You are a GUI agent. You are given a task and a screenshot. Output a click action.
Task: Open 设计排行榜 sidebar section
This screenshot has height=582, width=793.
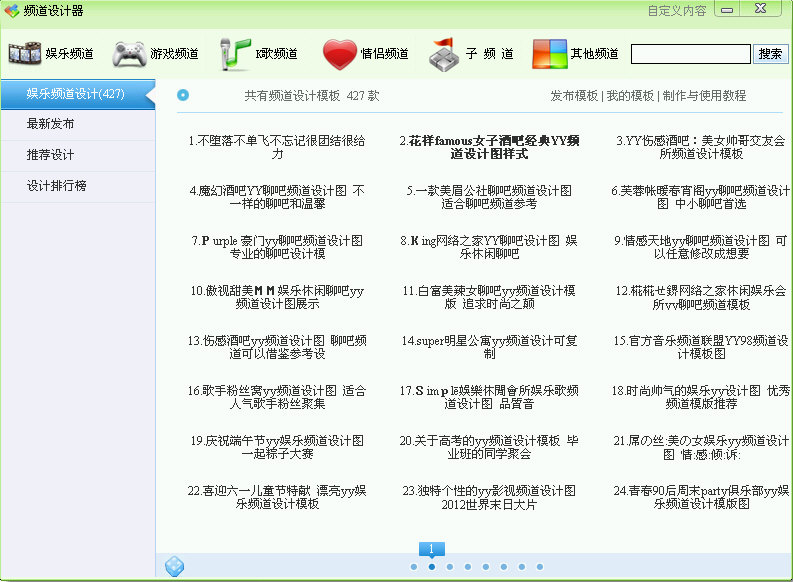(57, 187)
